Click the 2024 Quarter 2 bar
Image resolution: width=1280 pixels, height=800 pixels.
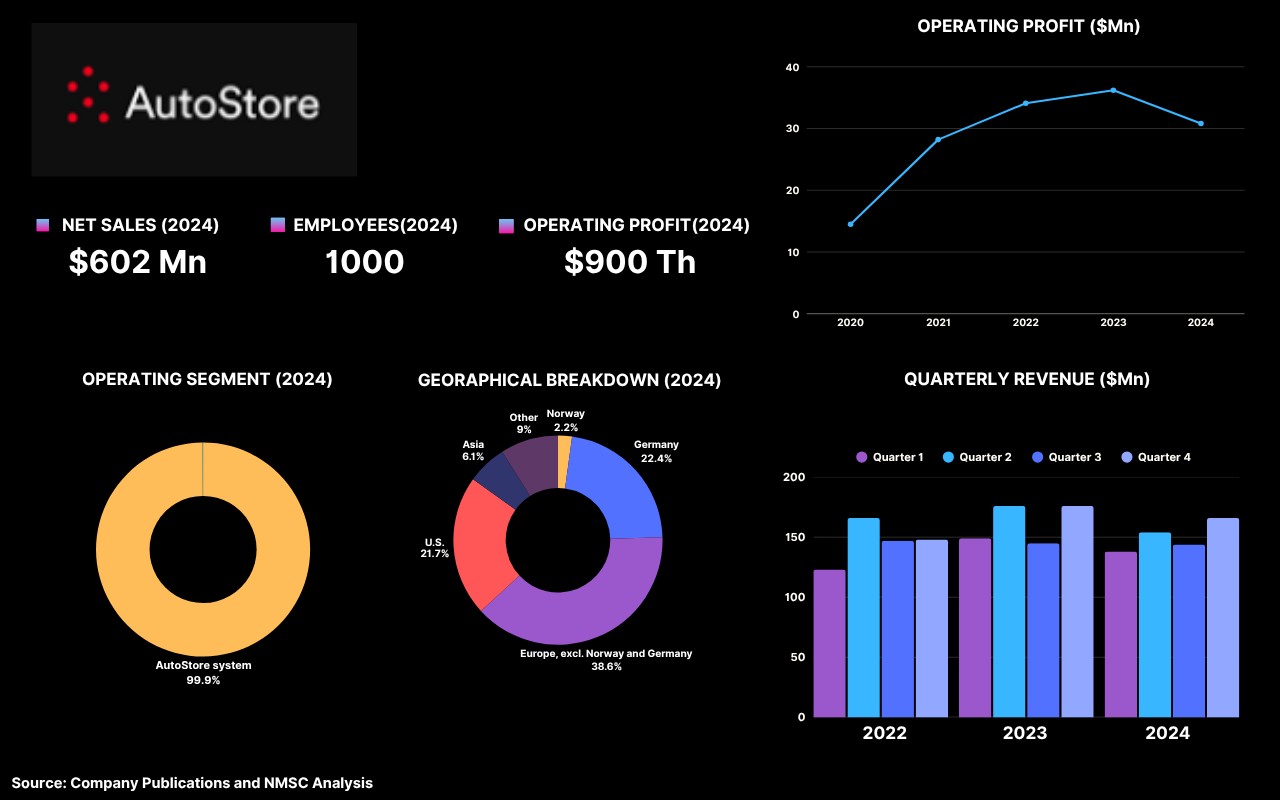(x=1155, y=625)
